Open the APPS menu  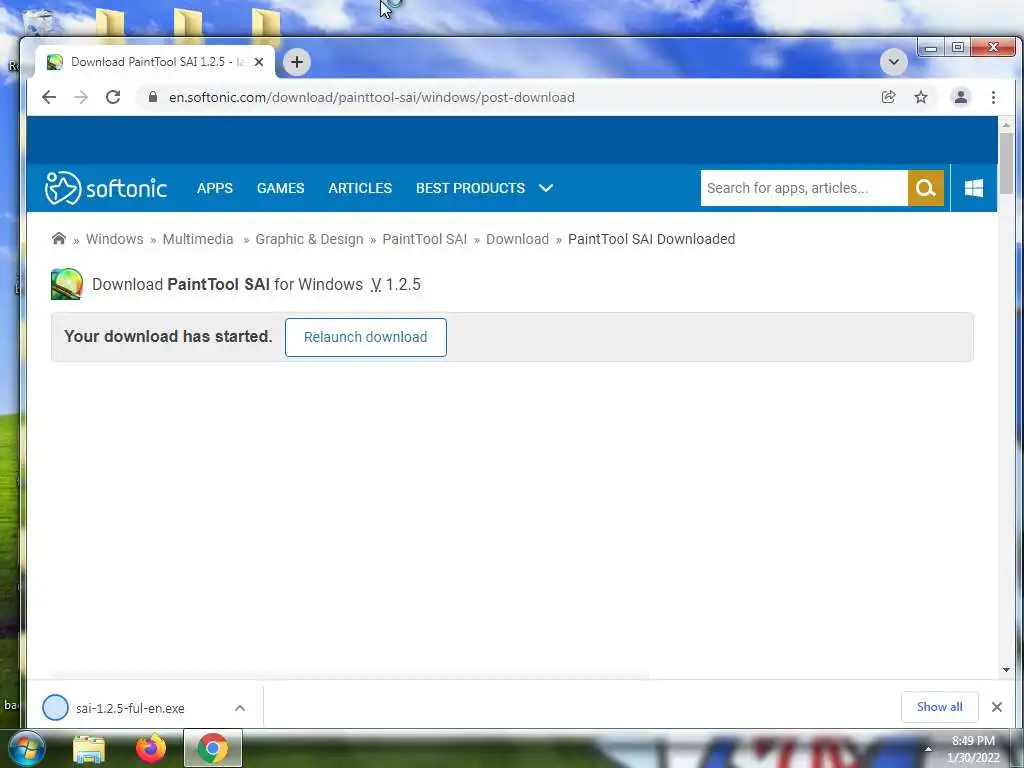[215, 188]
